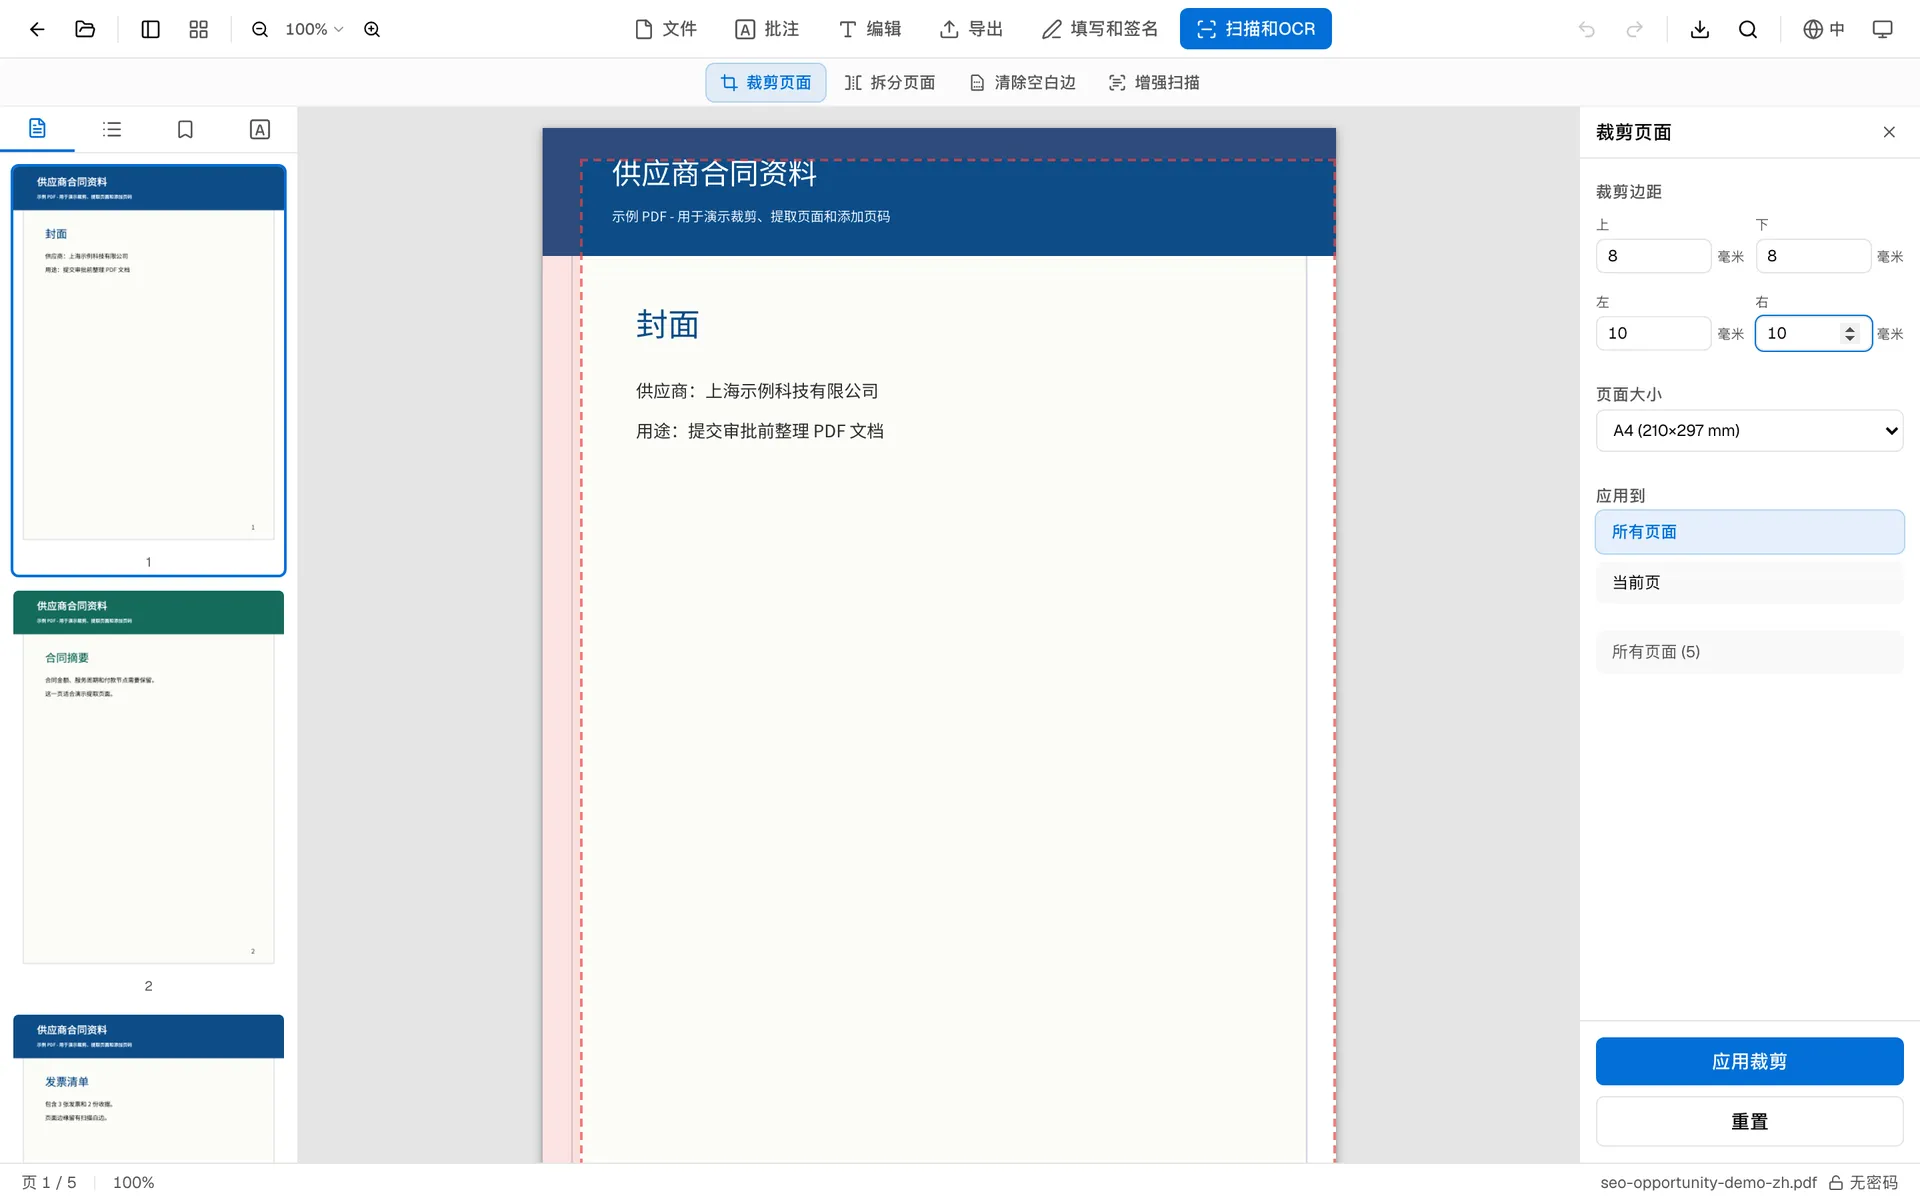
Task: Select page 1 thumbnail
Action: click(148, 370)
